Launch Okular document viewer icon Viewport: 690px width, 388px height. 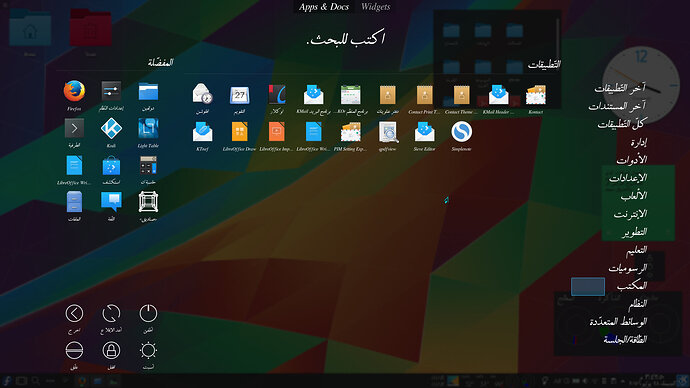pyautogui.click(x=277, y=94)
